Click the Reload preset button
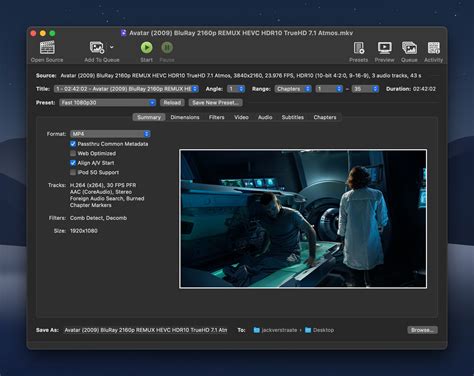 [x=172, y=103]
